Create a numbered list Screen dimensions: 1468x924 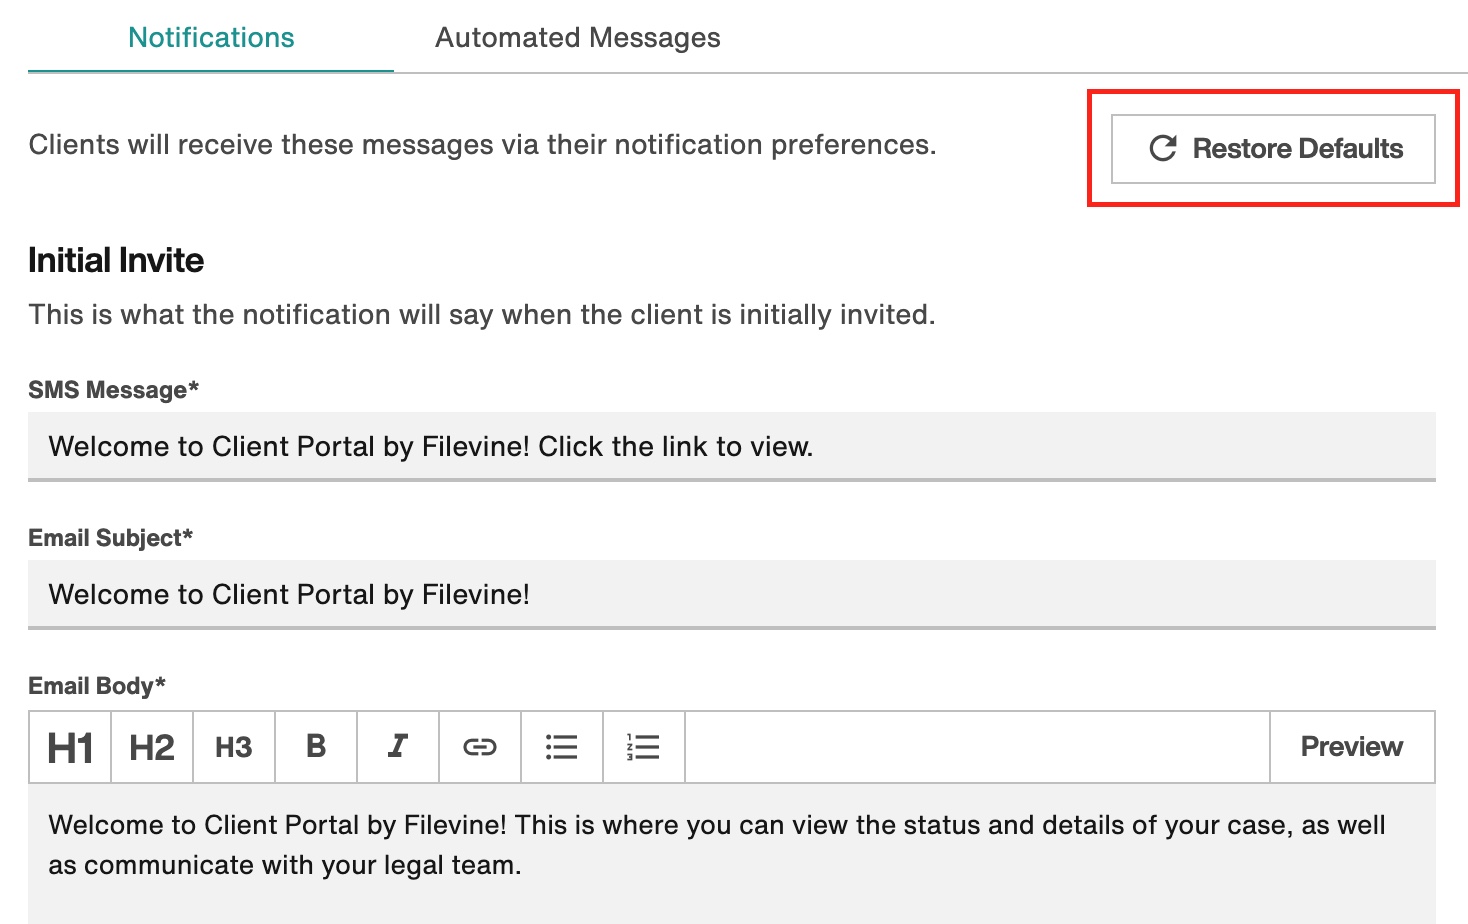coord(644,747)
